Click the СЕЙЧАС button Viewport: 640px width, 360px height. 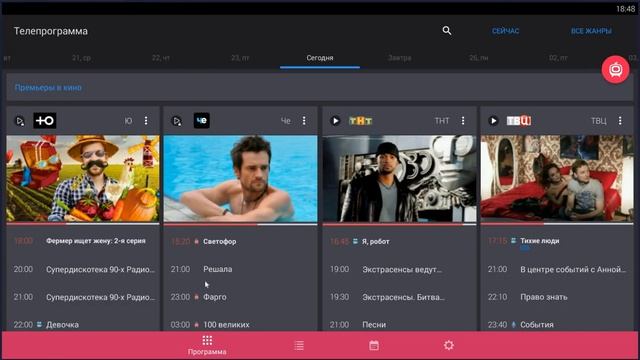click(x=505, y=31)
